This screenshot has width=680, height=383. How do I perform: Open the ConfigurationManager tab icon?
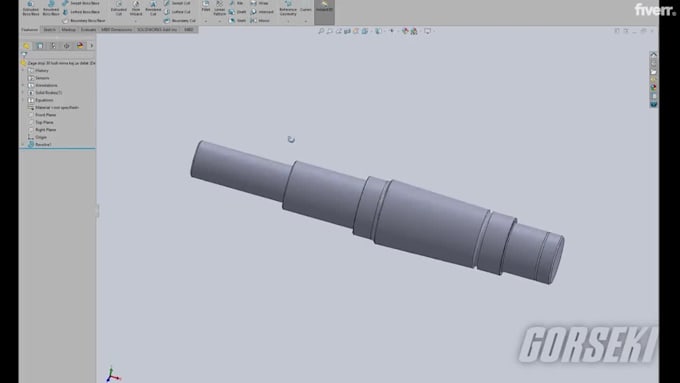(x=53, y=46)
